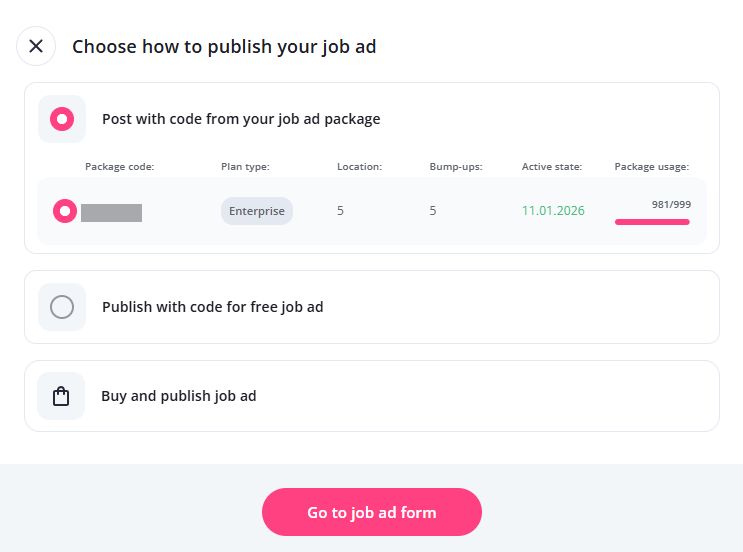Image resolution: width=743 pixels, height=552 pixels.
Task: Click the Go to job ad form button
Action: pyautogui.click(x=371, y=513)
